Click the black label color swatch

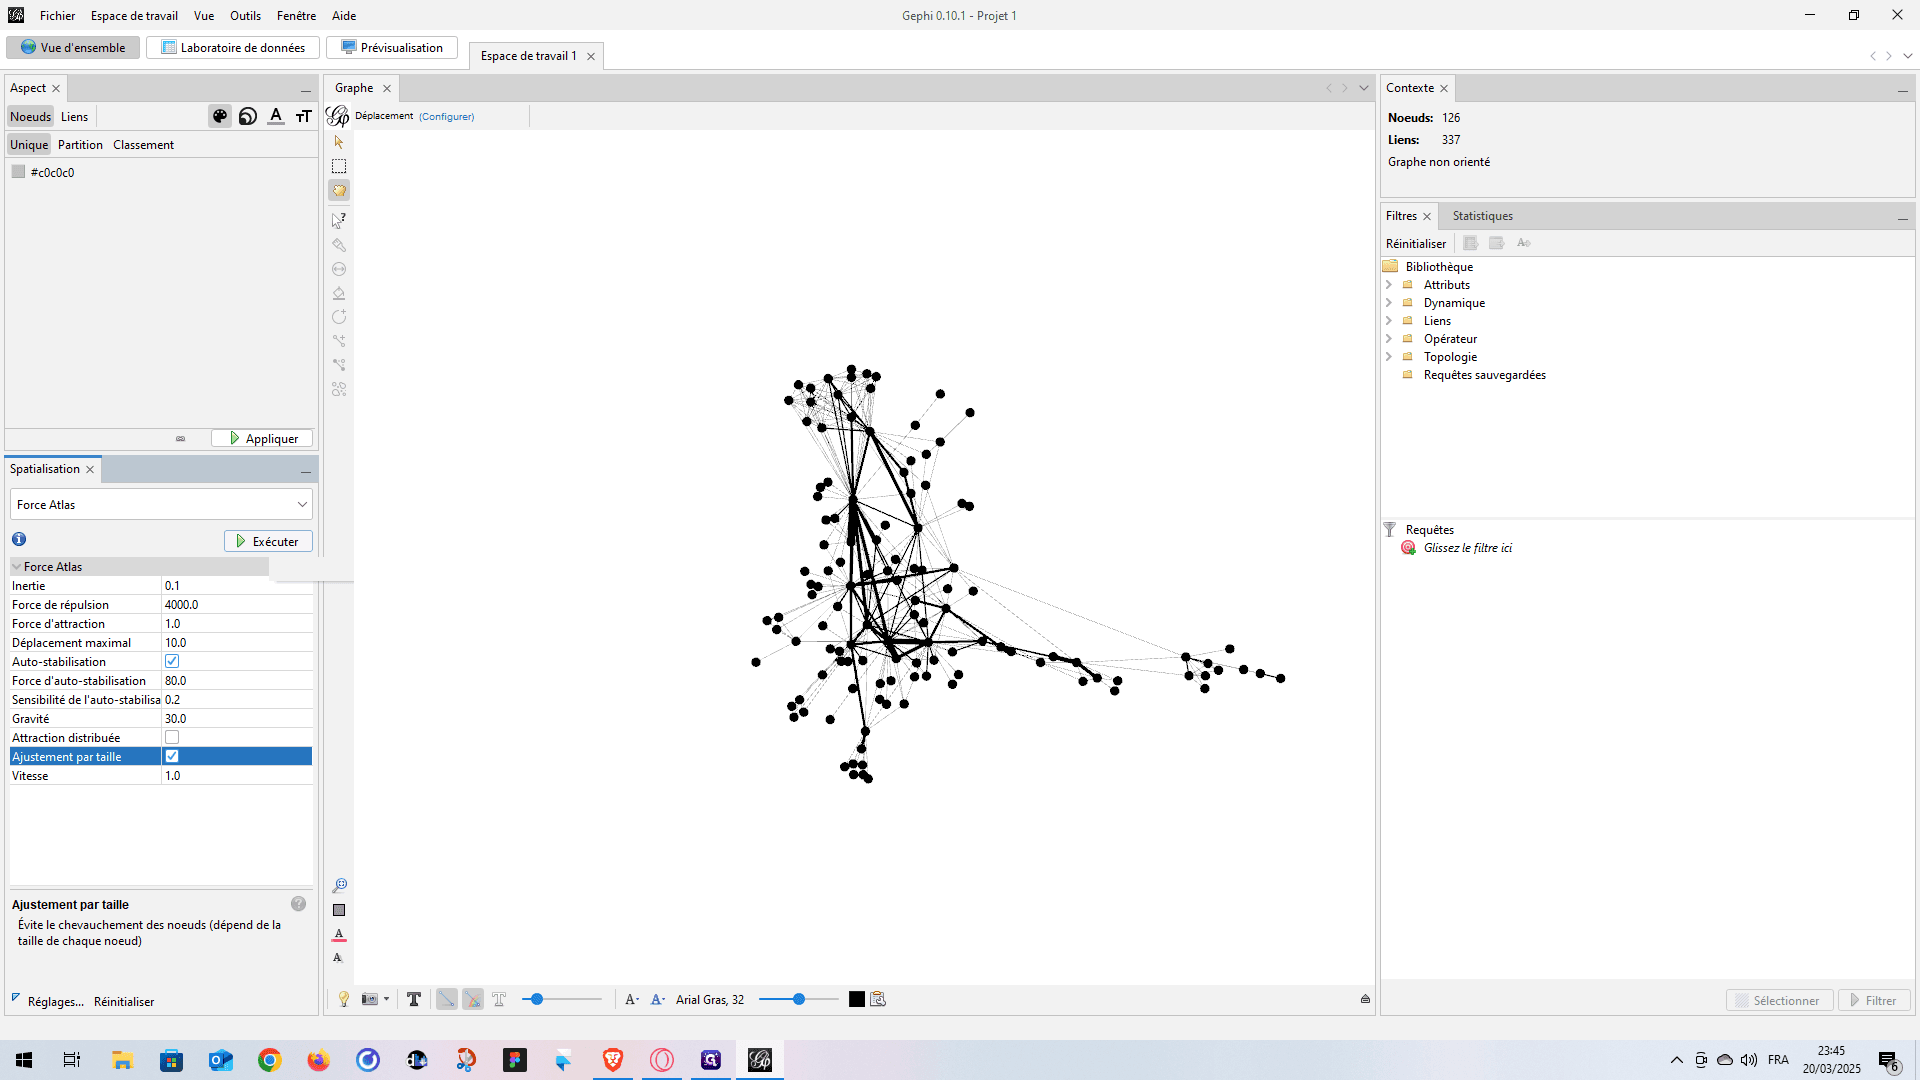coord(857,999)
